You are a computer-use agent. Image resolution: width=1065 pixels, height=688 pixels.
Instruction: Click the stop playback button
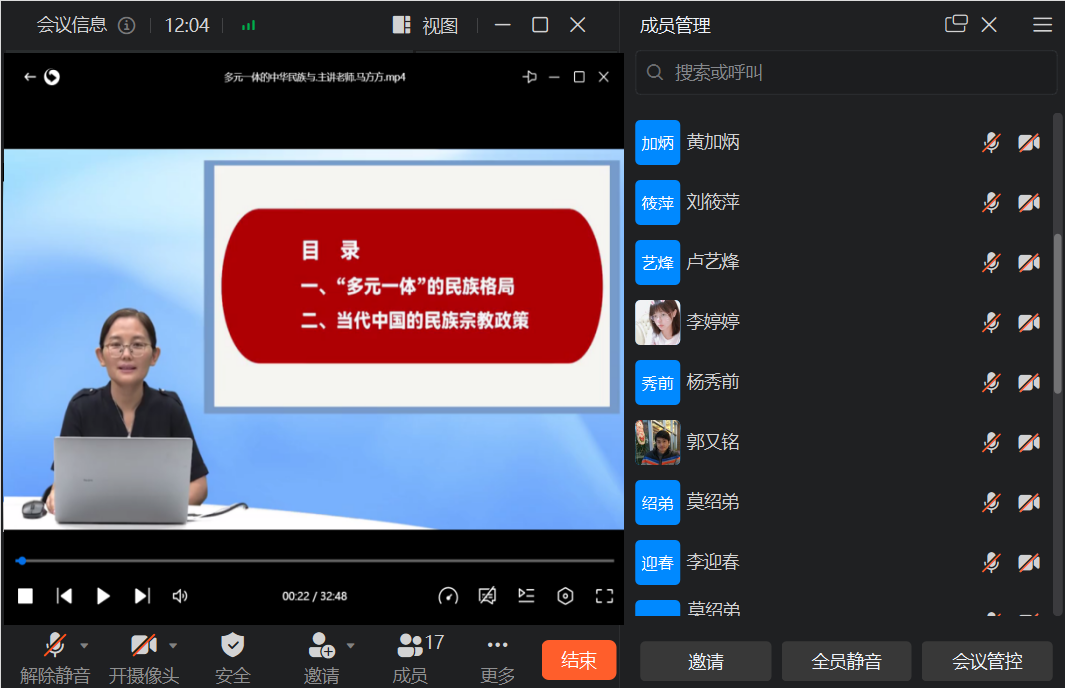(26, 596)
